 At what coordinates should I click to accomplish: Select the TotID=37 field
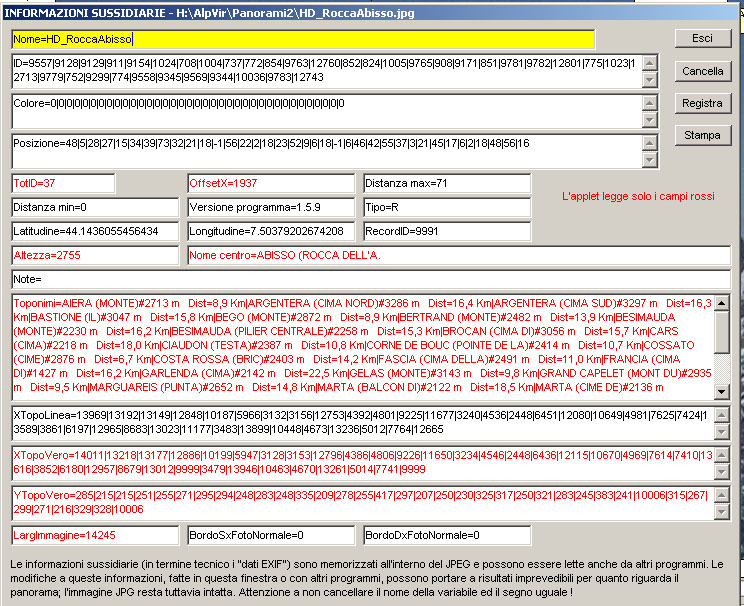[x=63, y=184]
